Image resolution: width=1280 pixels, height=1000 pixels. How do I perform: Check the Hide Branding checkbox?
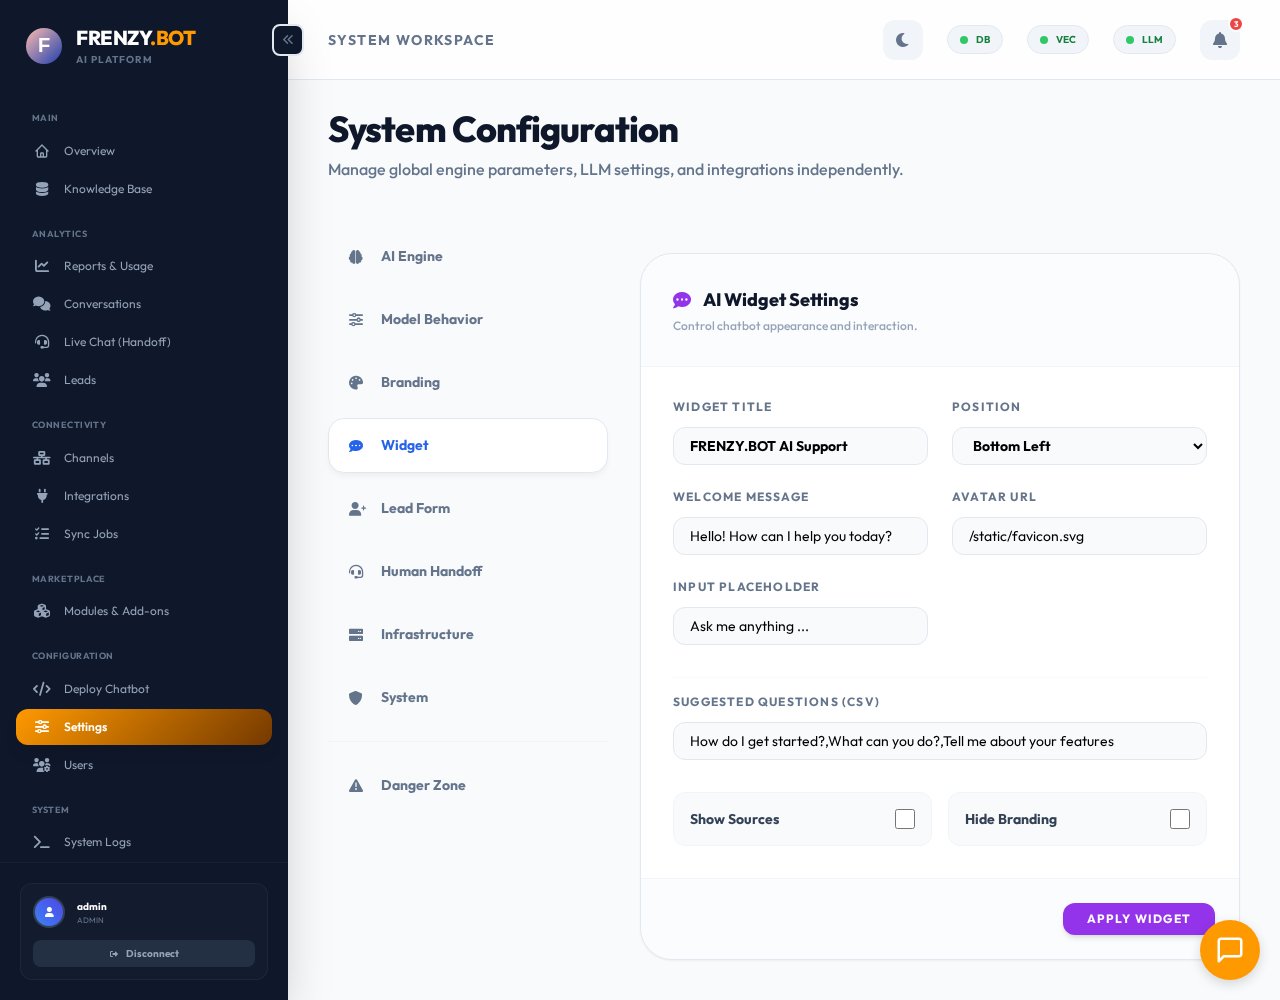[1180, 819]
